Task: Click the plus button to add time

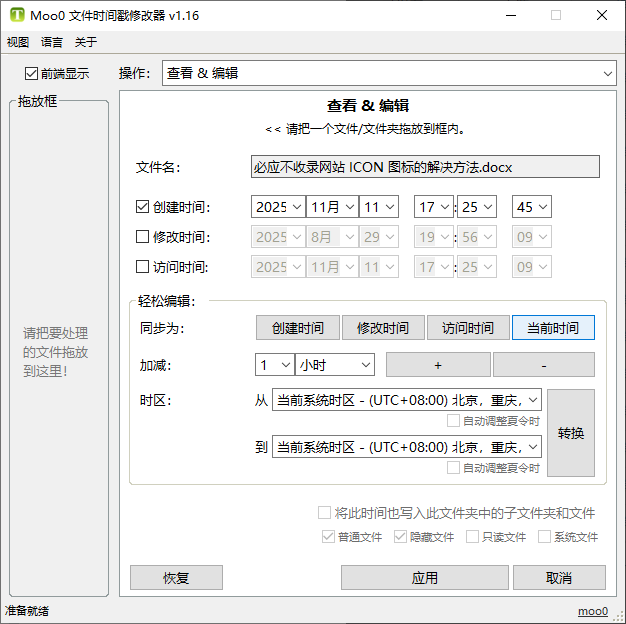Action: pos(438,365)
